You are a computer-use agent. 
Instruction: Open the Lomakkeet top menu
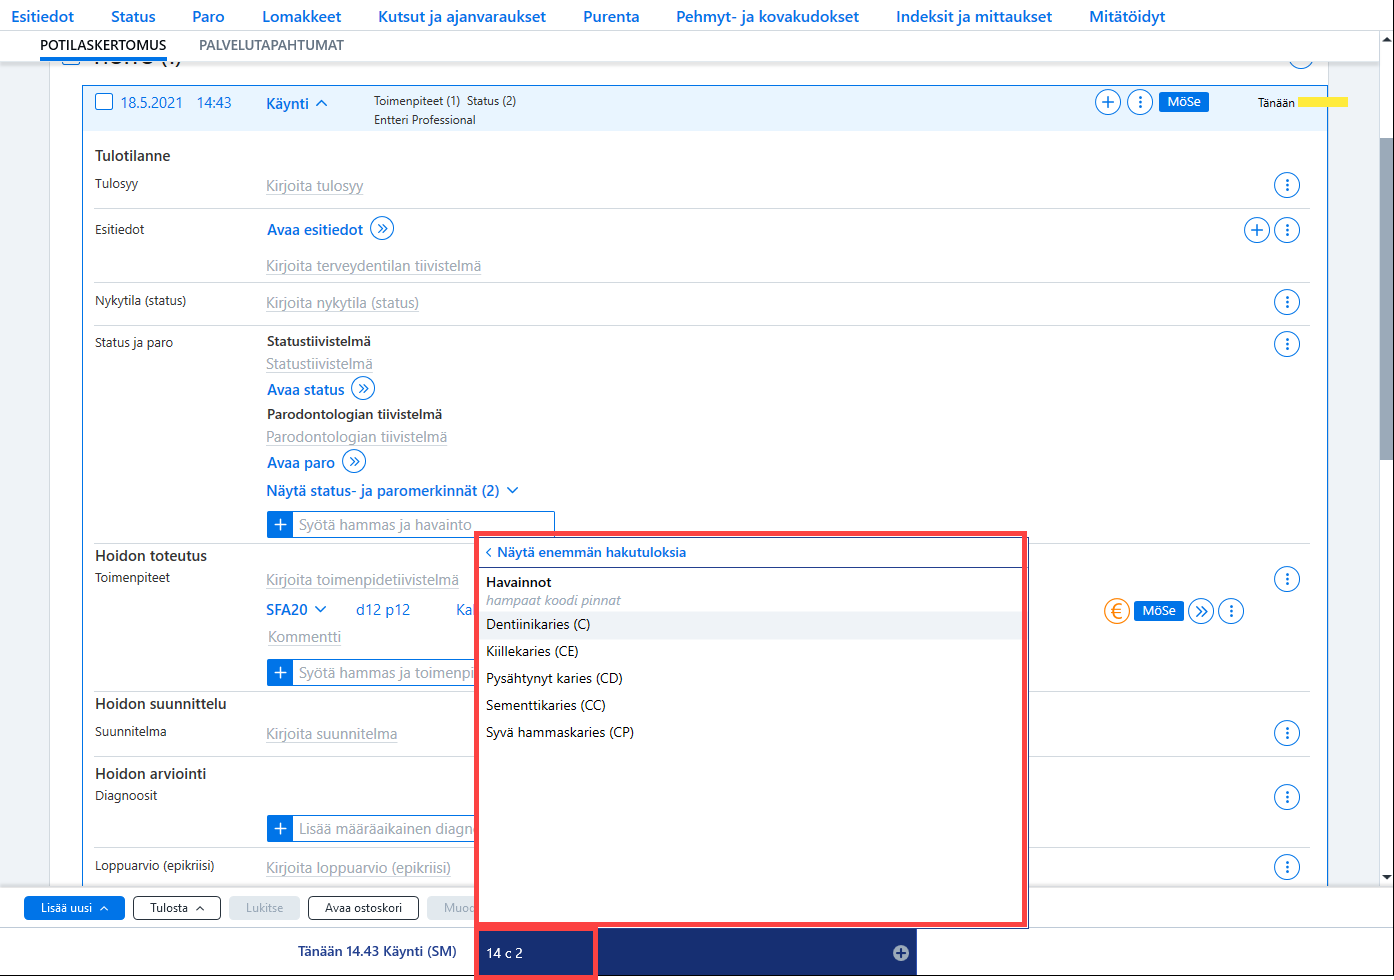(301, 16)
